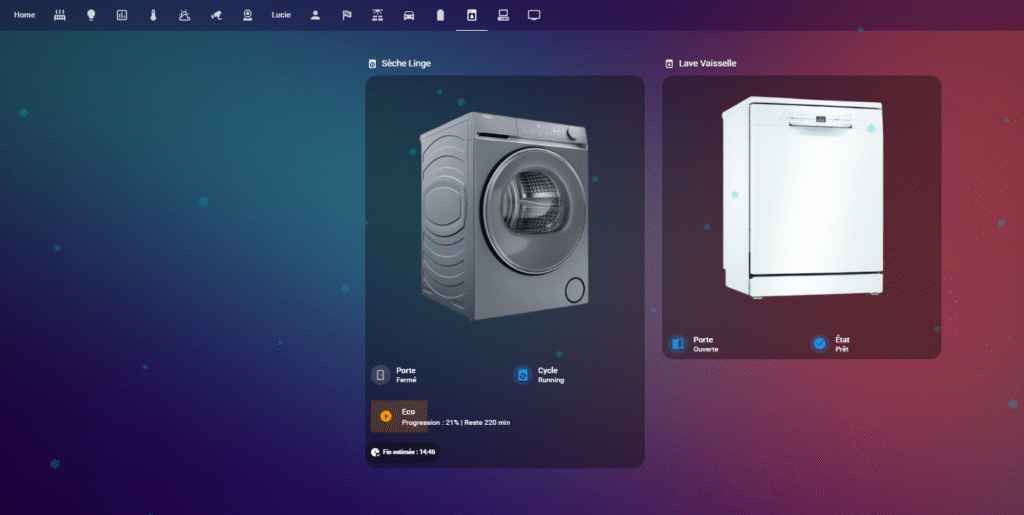Open the person profile tab icon
Image resolution: width=1024 pixels, height=515 pixels.
(x=315, y=15)
